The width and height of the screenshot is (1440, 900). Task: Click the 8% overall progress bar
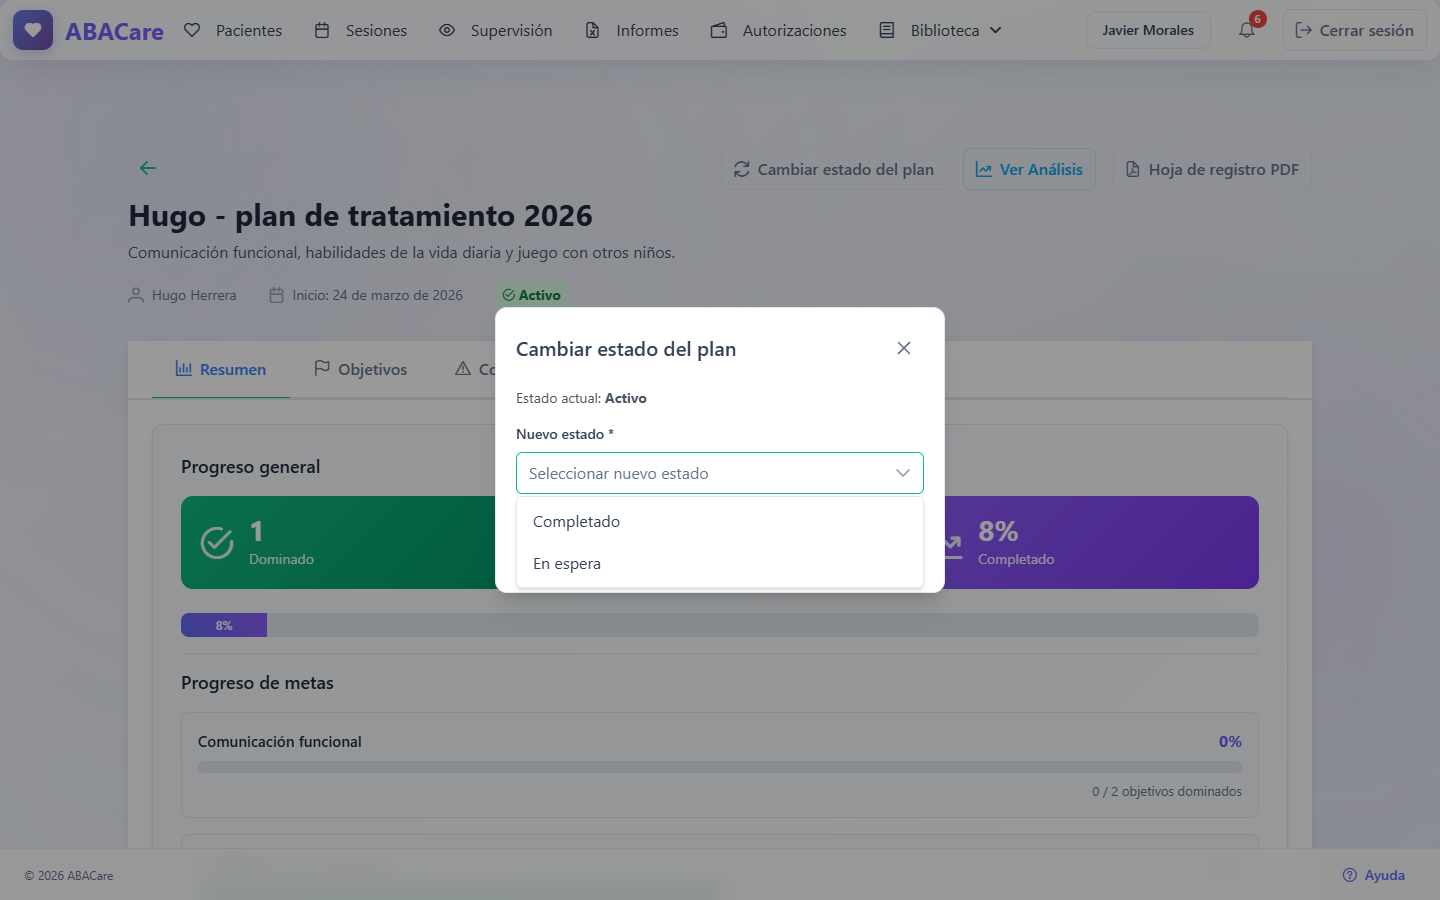click(x=720, y=625)
